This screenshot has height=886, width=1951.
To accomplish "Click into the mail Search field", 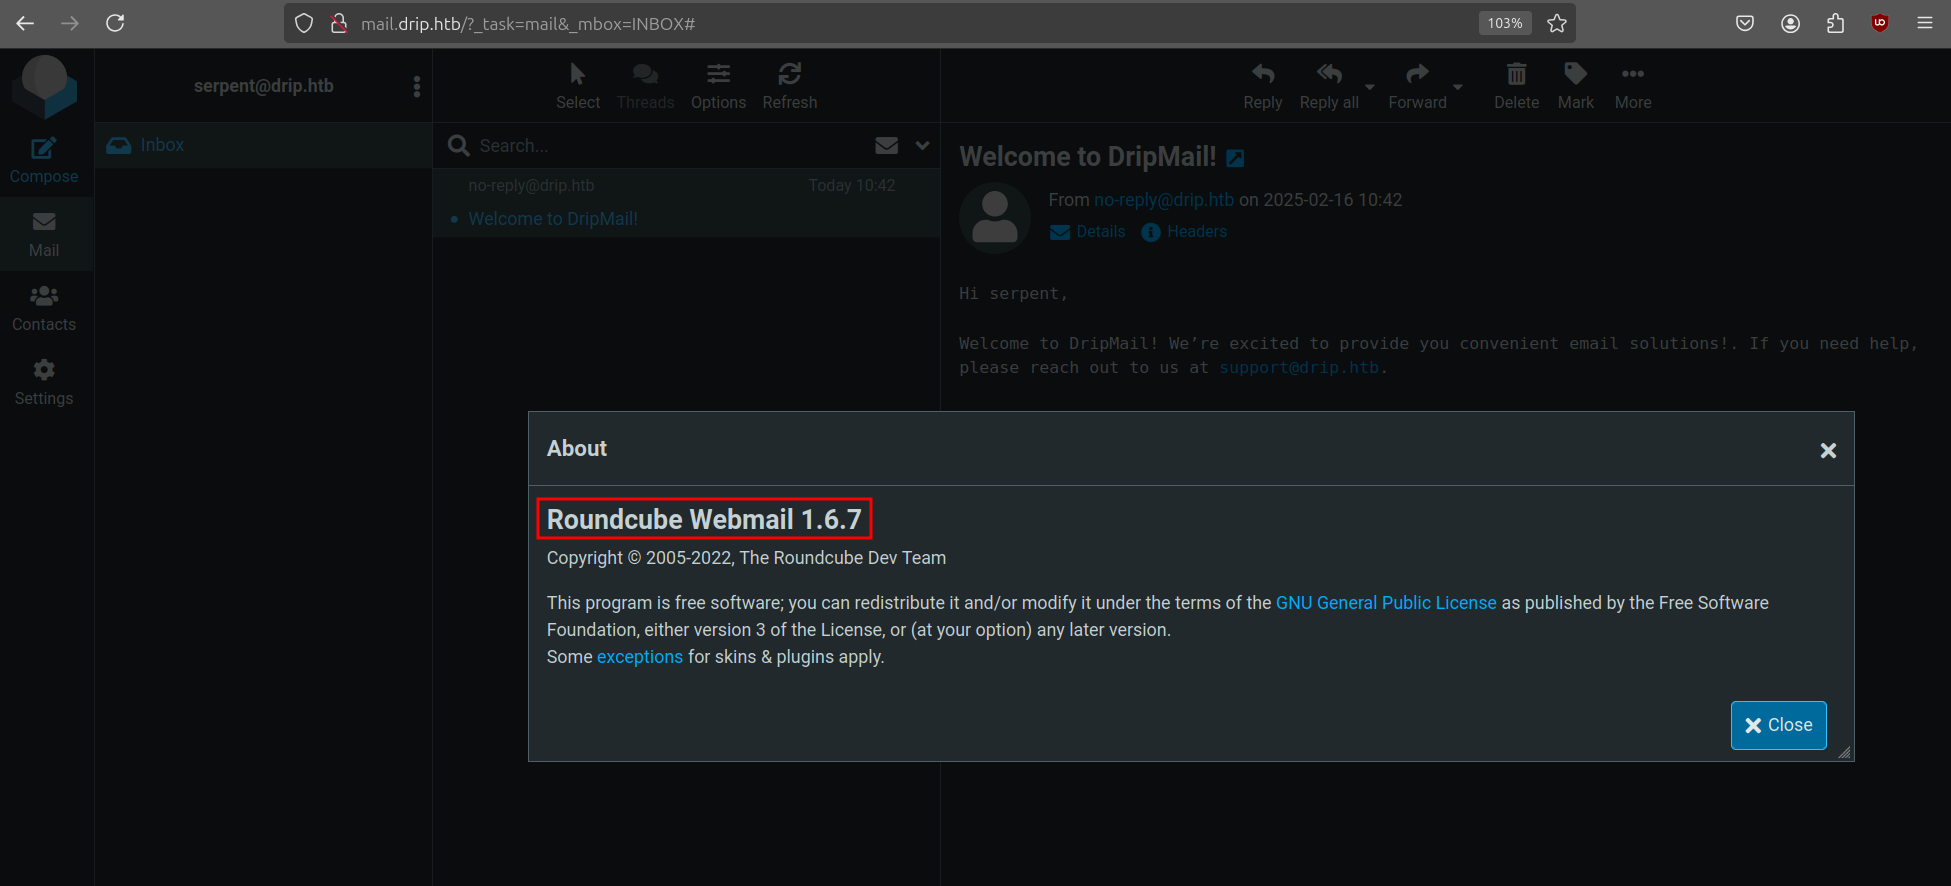I will click(660, 146).
